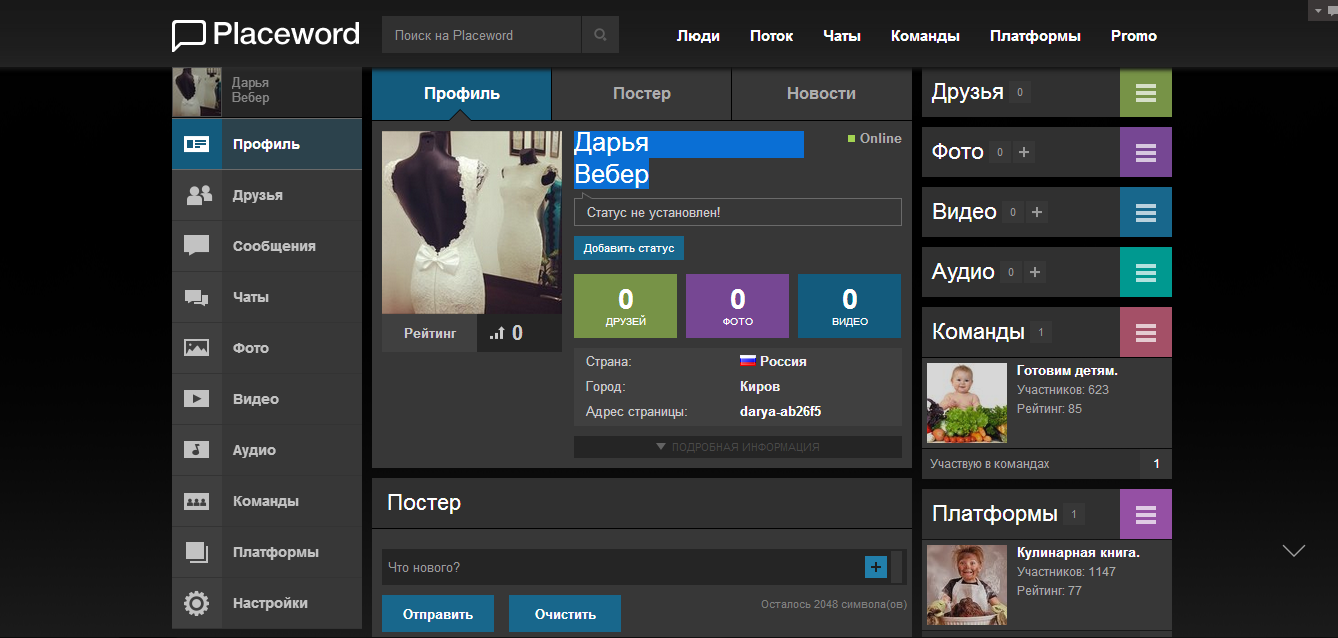Screen dimensions: 1338x638
Task: Open the green Друзья panel menu
Action: point(1146,92)
